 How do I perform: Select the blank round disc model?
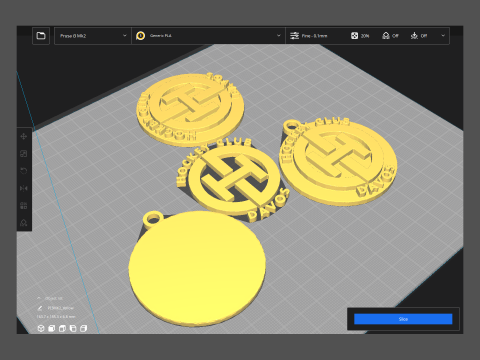pyautogui.click(x=197, y=269)
